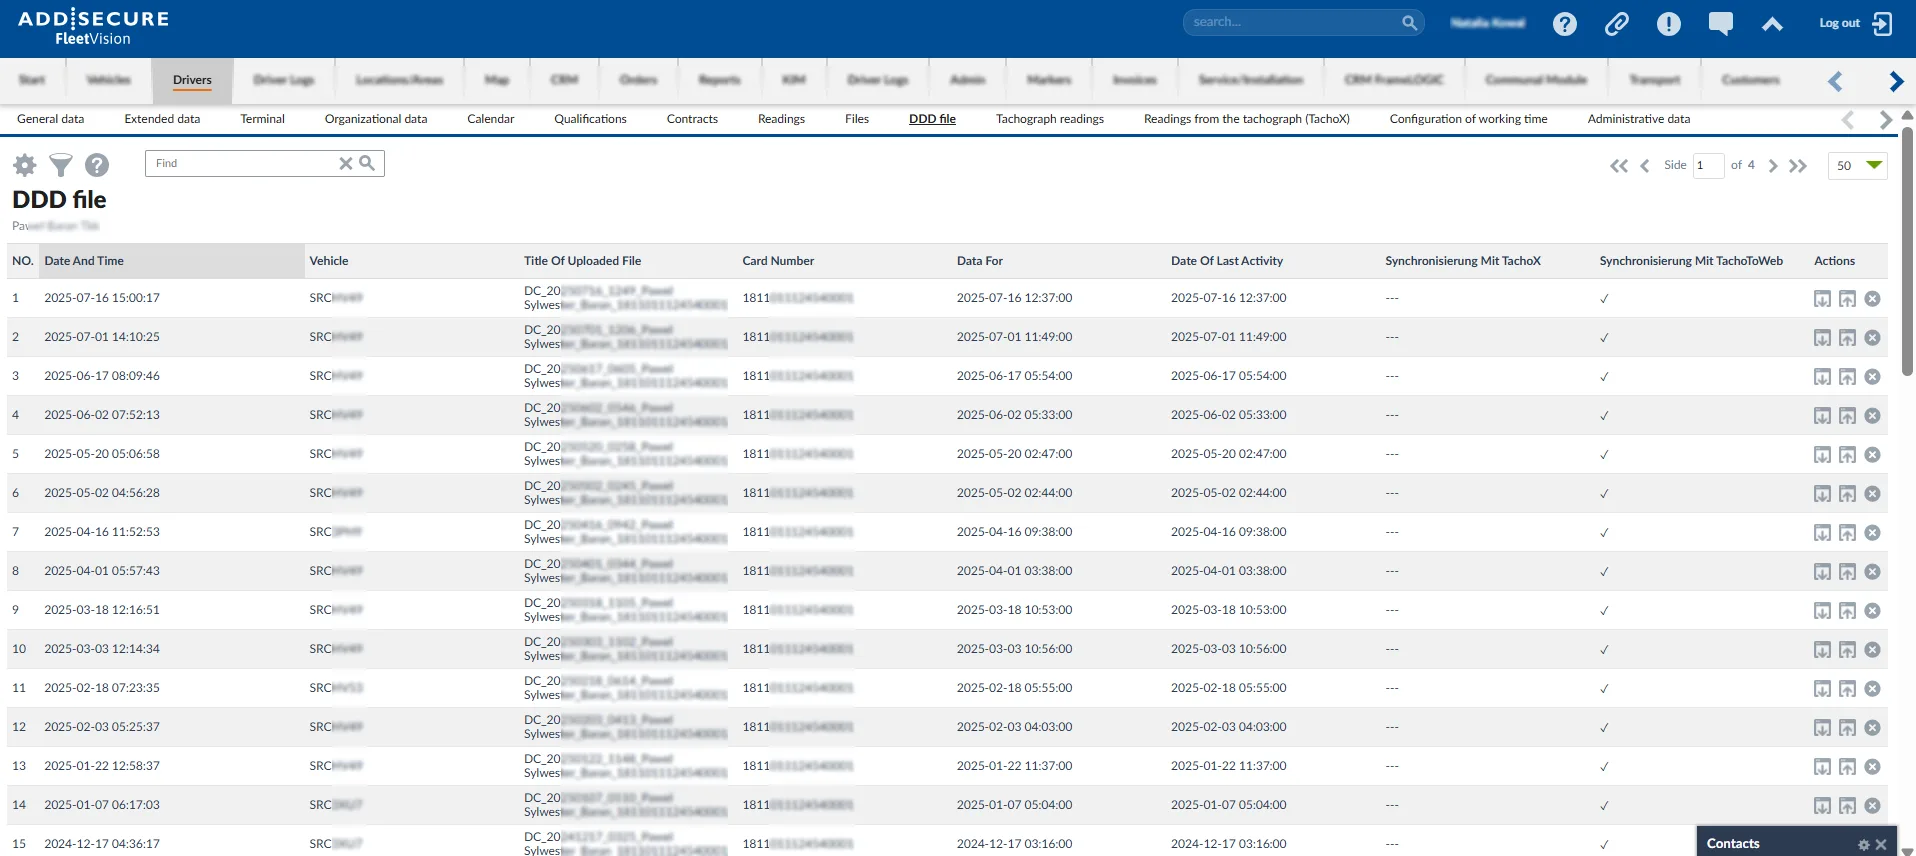
Task: Open the Administrative data sub-tab
Action: pyautogui.click(x=1639, y=119)
